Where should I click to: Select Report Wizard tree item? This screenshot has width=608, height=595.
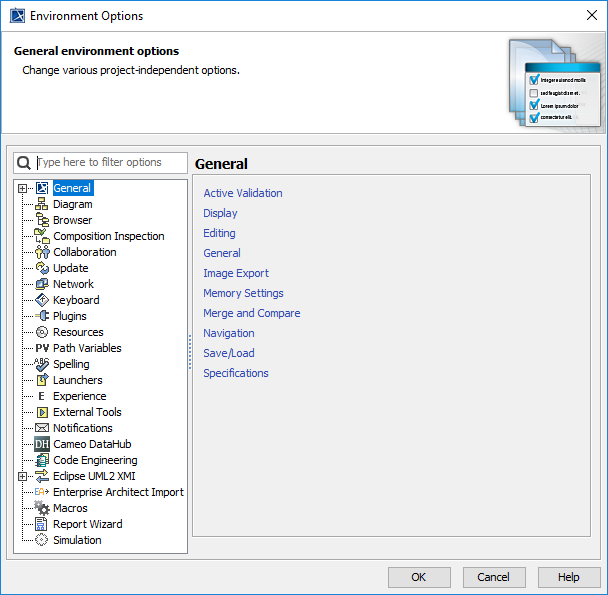click(x=88, y=524)
